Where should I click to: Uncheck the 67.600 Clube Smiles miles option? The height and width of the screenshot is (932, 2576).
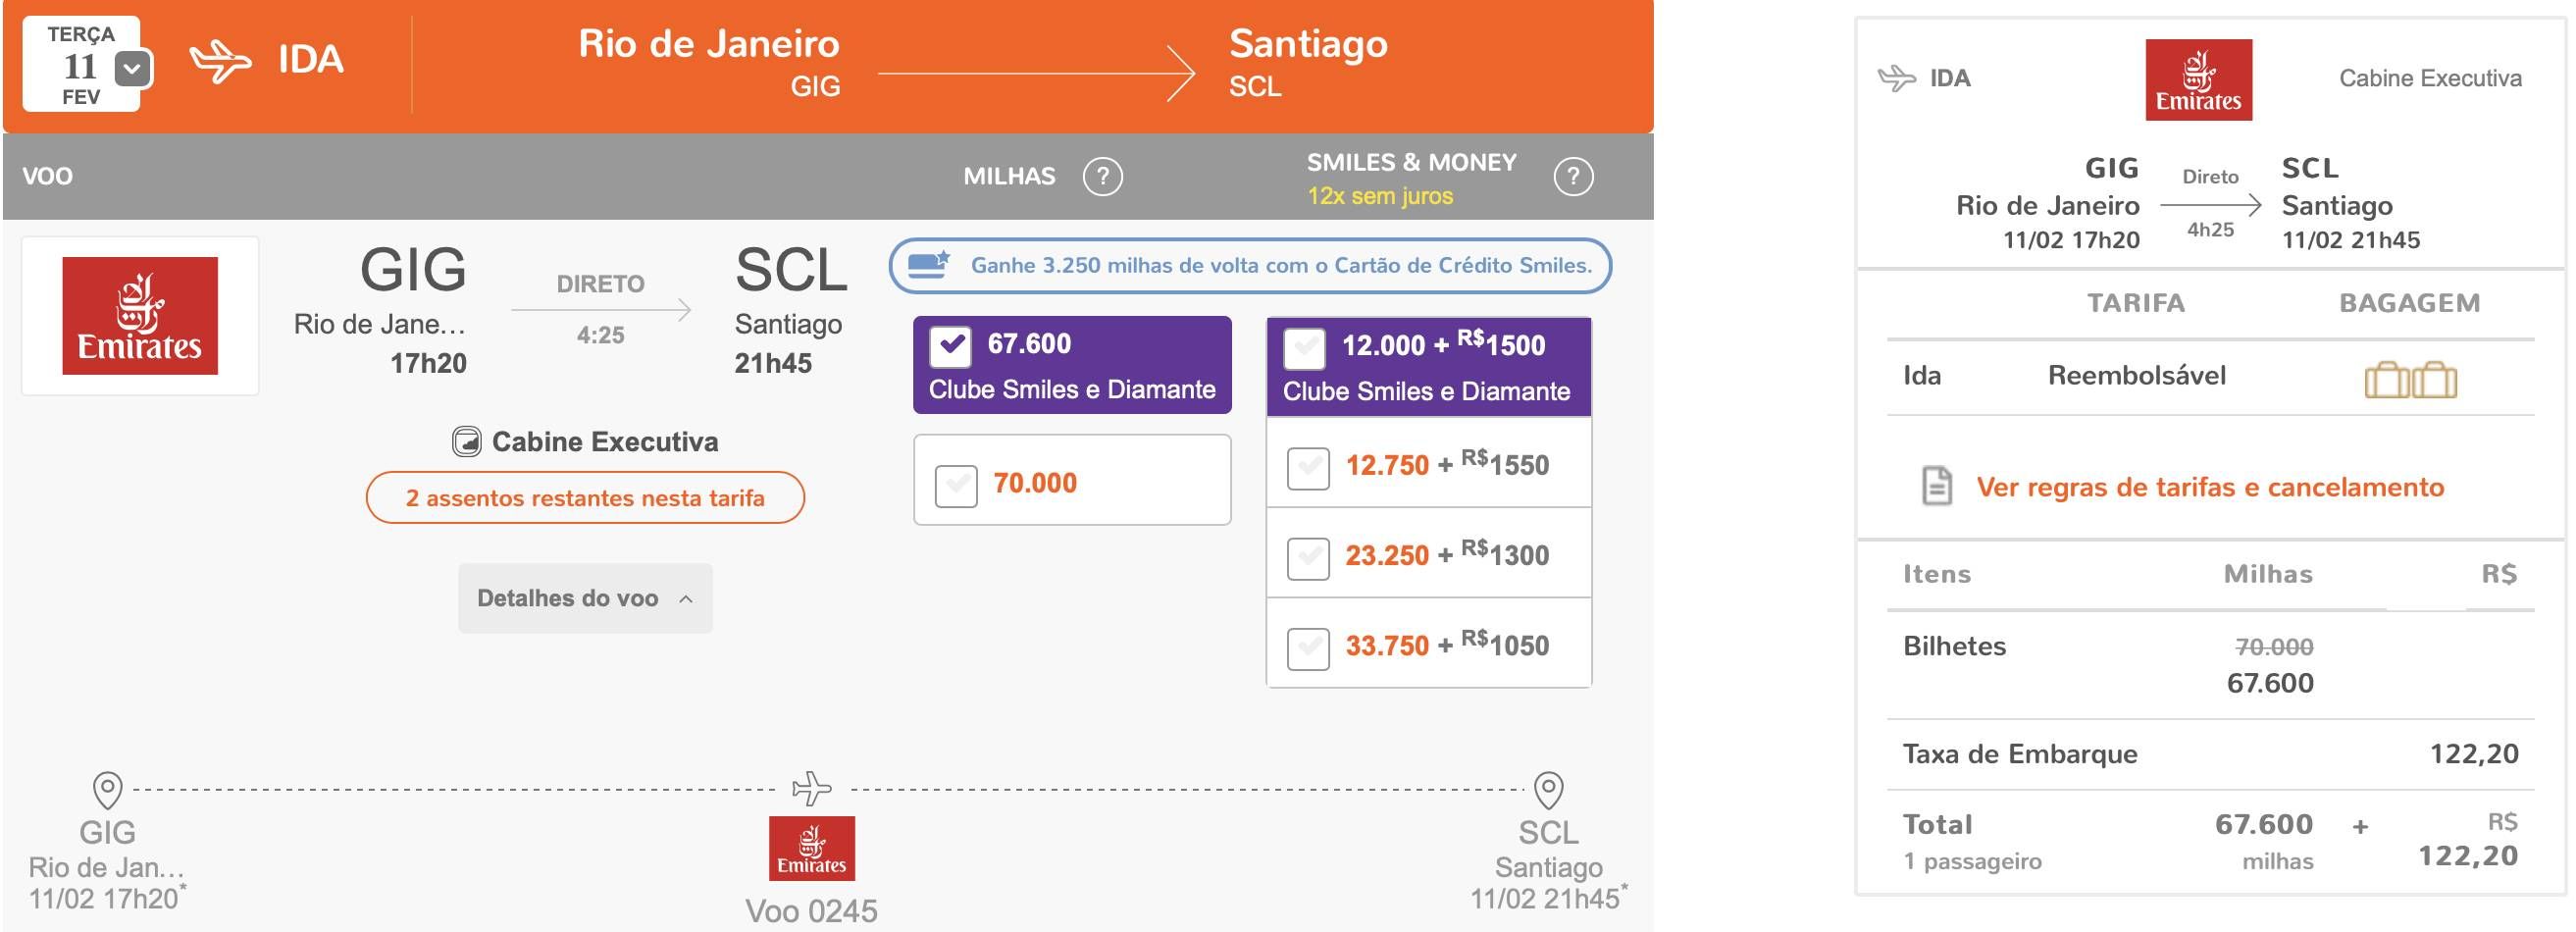[950, 346]
